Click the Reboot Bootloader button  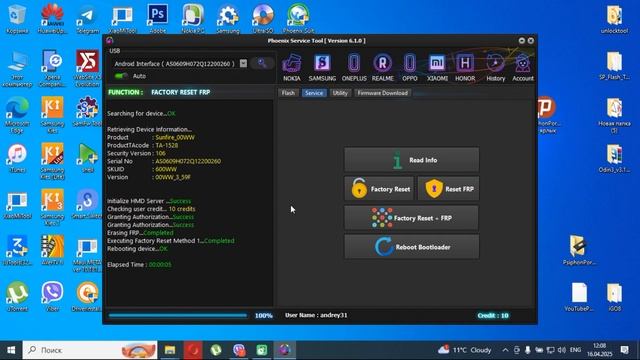point(411,247)
